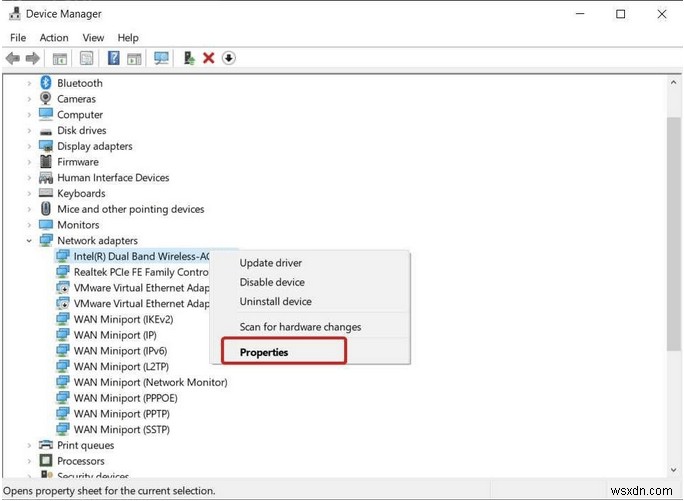This screenshot has width=684, height=501.
Task: Select WAN Miniport (Network Monitor)
Action: (x=150, y=382)
